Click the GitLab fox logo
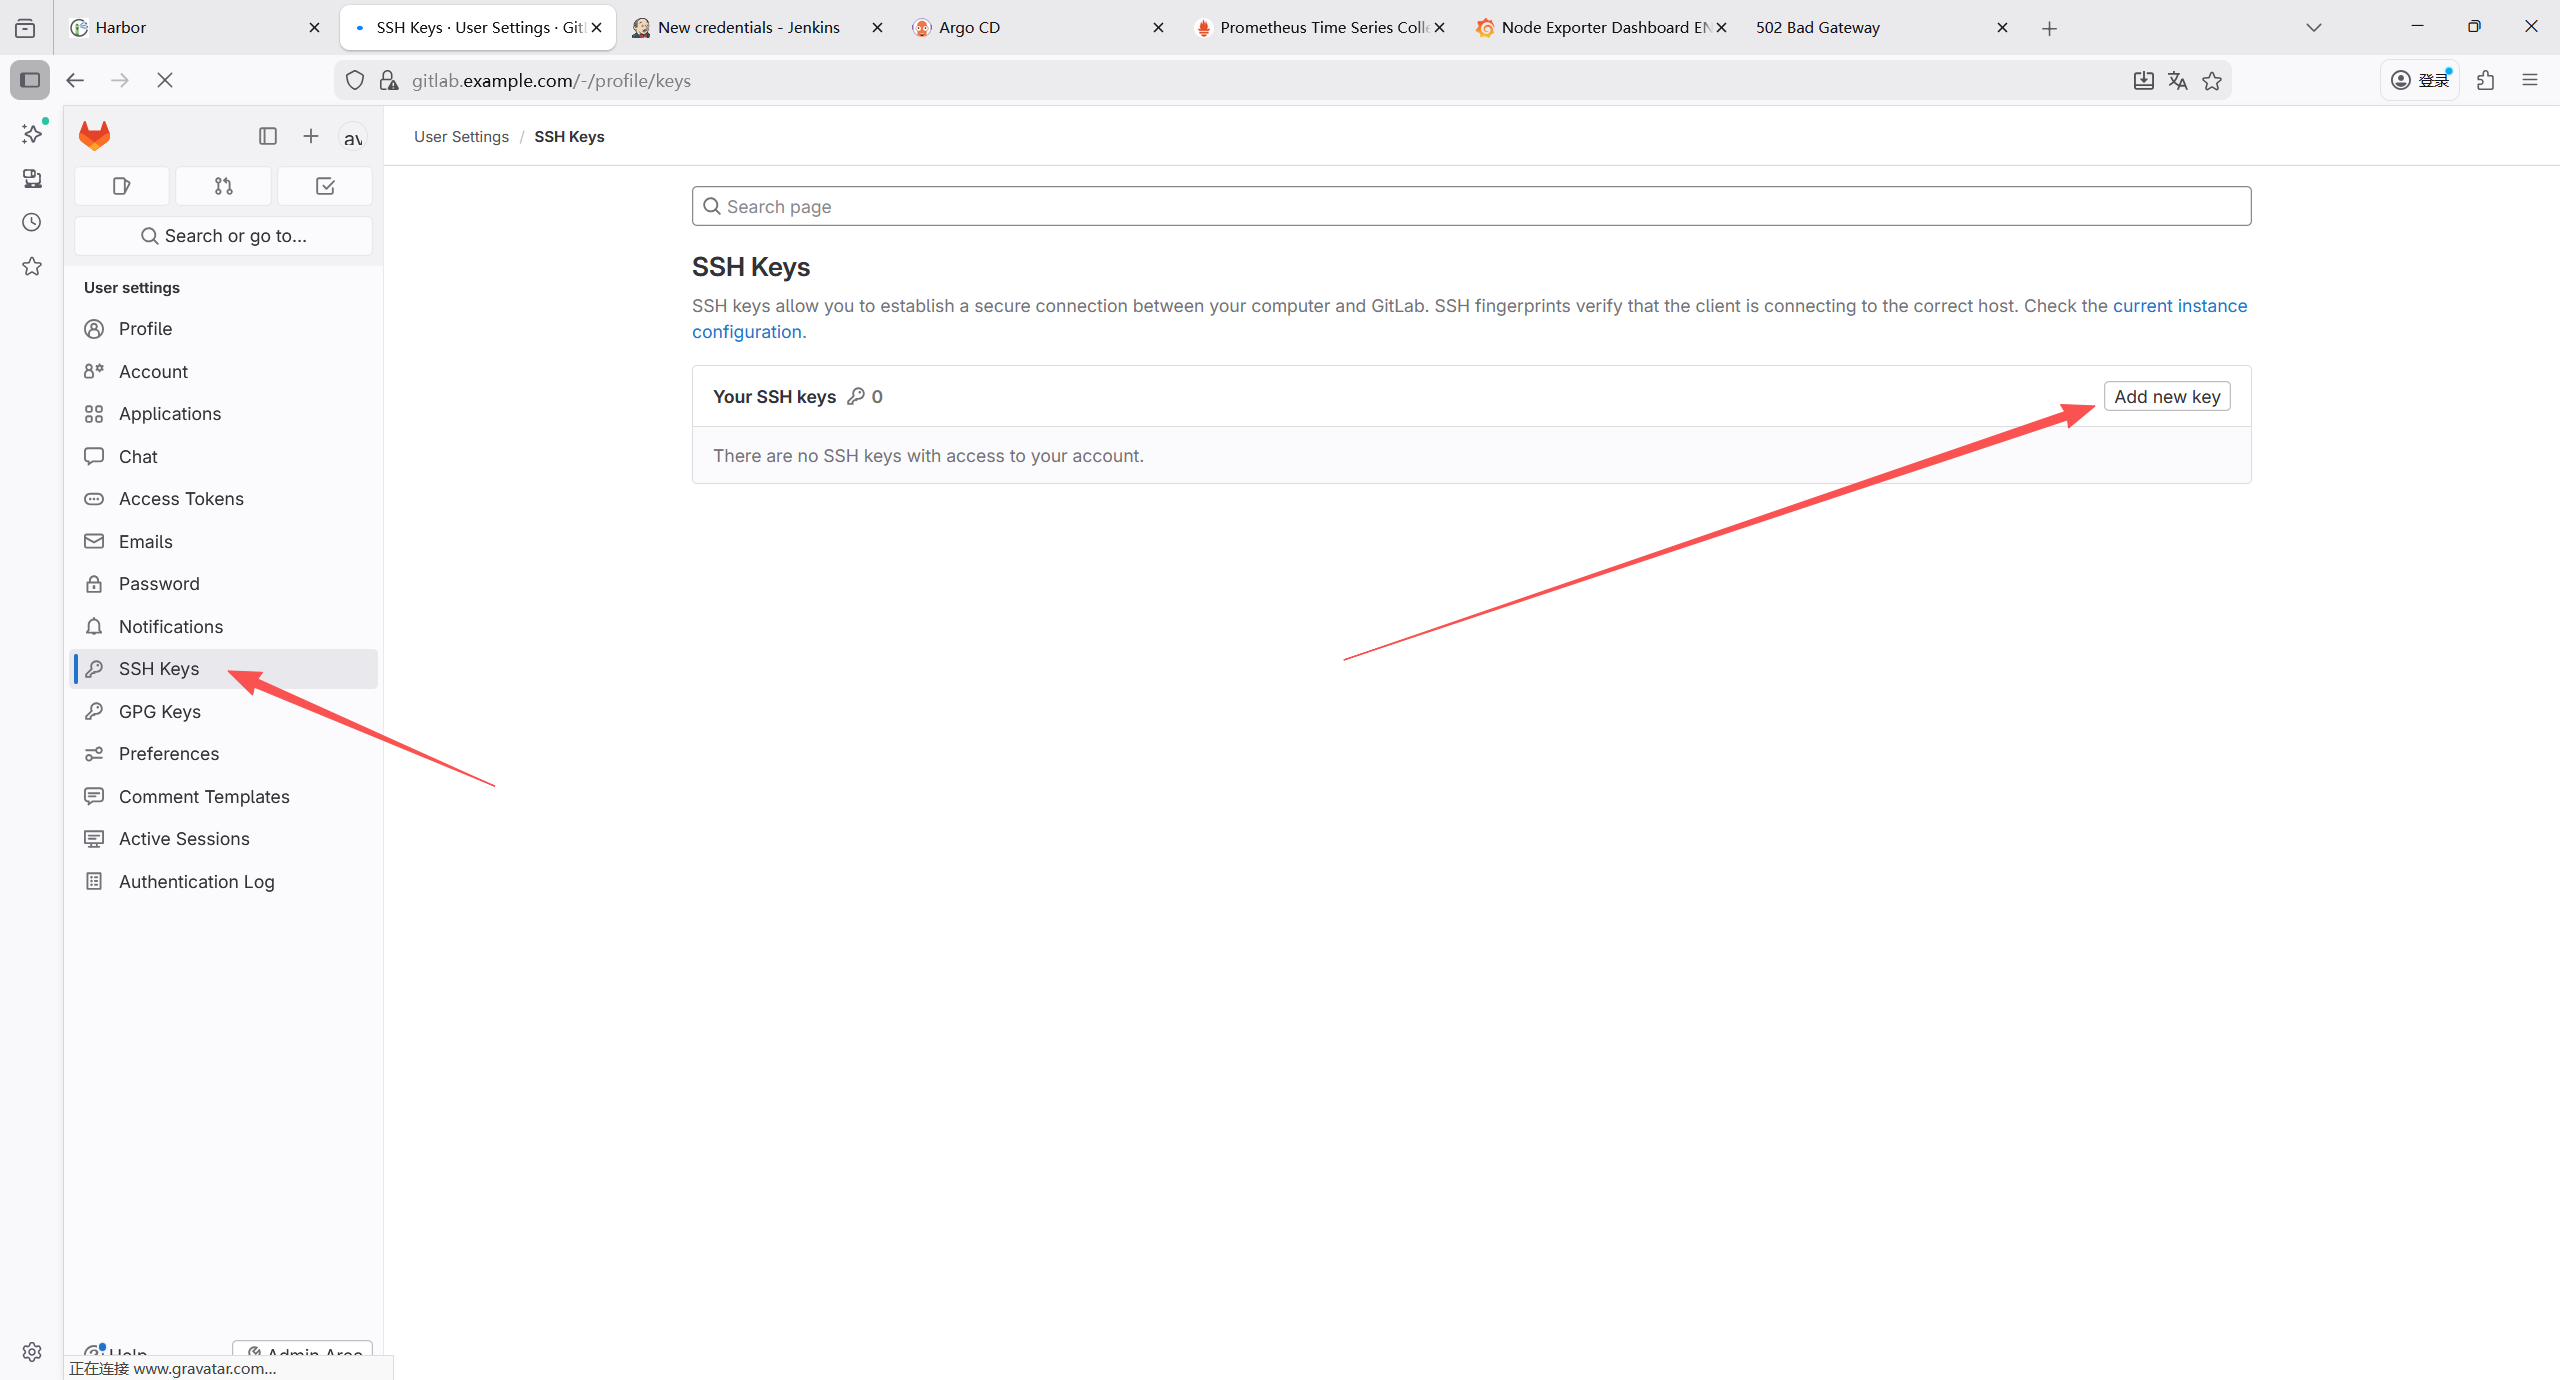This screenshot has width=2560, height=1380. coord(94,136)
